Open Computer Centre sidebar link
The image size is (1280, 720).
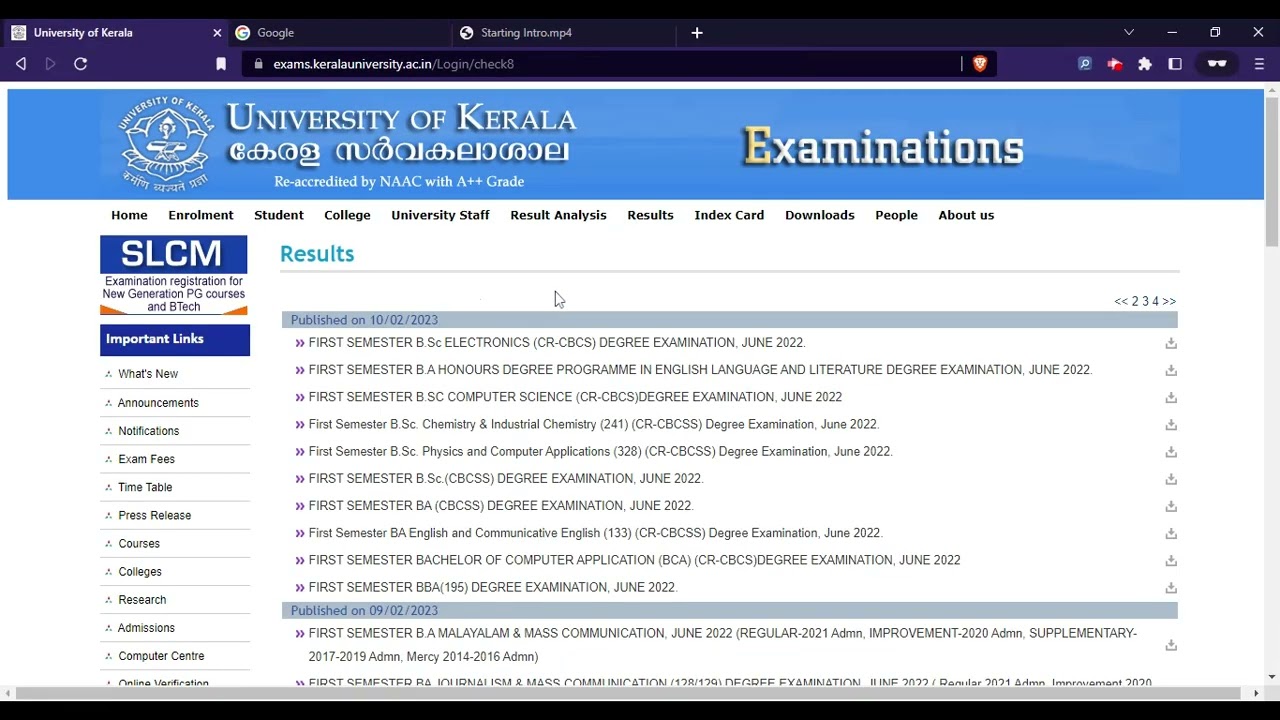[161, 656]
